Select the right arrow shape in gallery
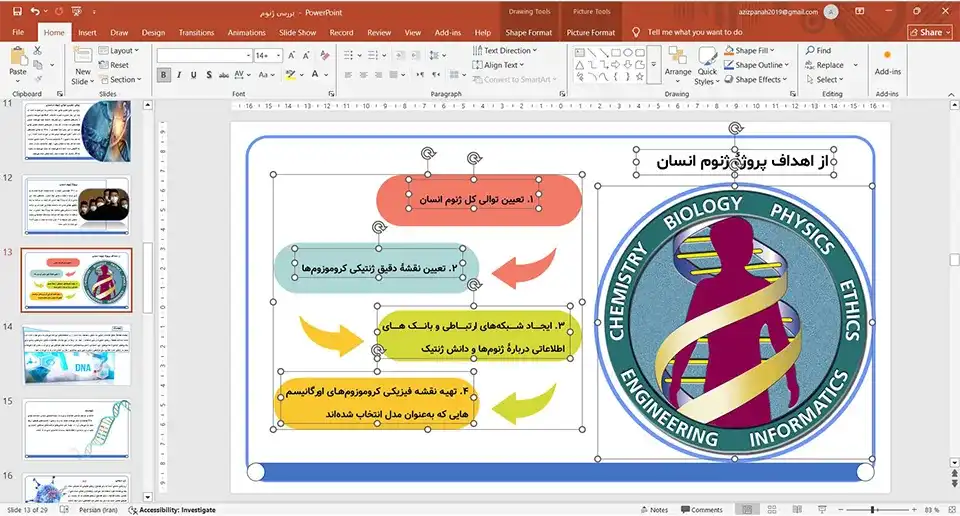 coord(615,64)
